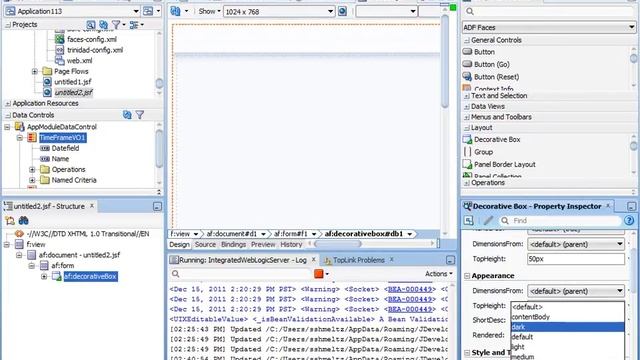This screenshot has width=640, height=360.
Task: Select faces-config.xml in the project tree
Action: coord(92,39)
